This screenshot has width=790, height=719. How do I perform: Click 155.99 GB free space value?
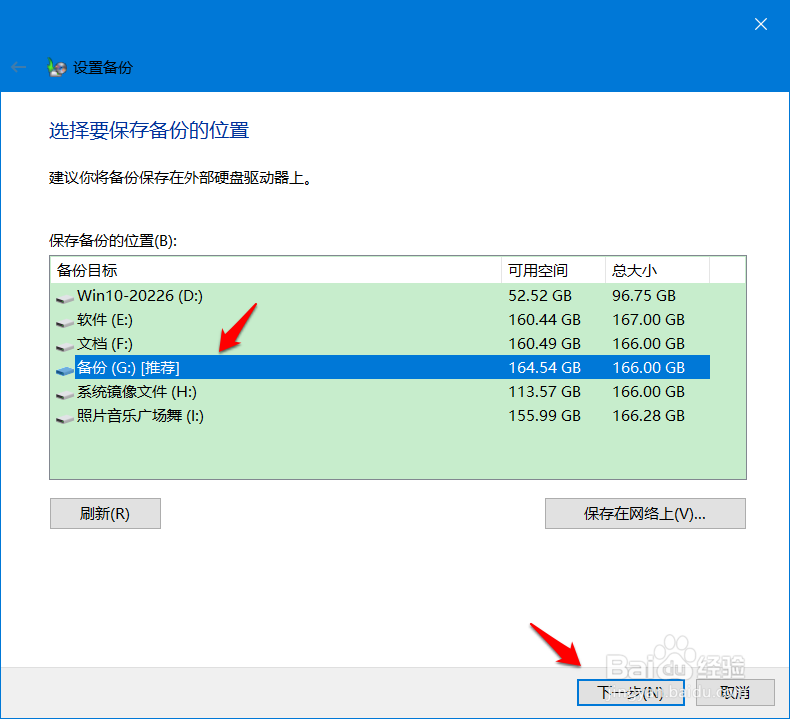pos(544,416)
